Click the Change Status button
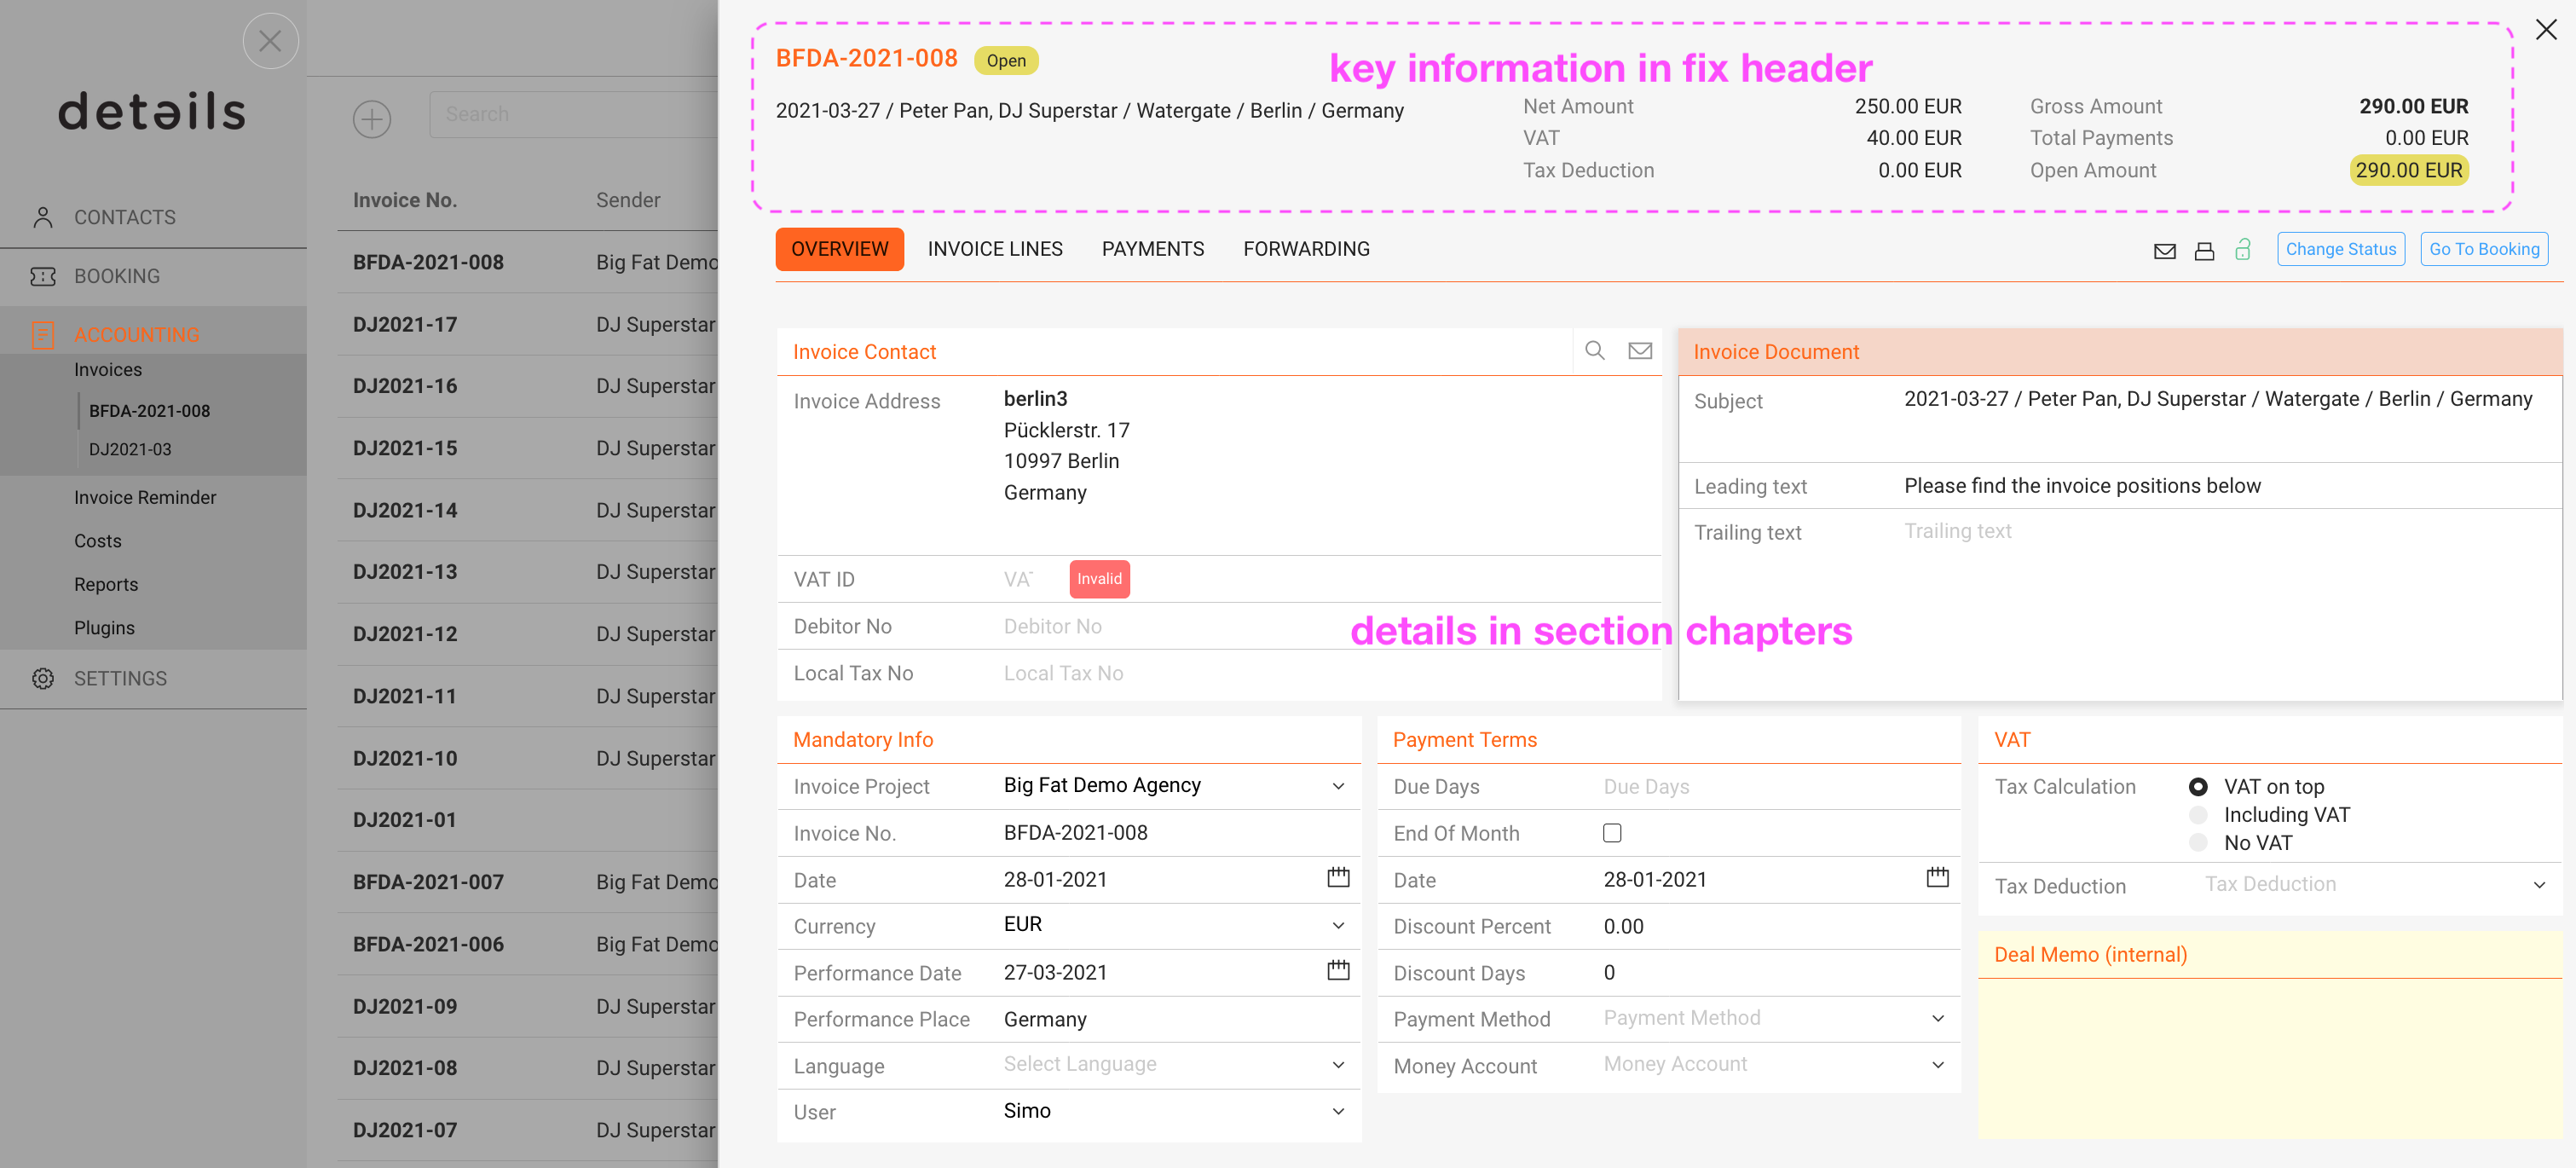The height and width of the screenshot is (1168, 2576). coord(2340,249)
